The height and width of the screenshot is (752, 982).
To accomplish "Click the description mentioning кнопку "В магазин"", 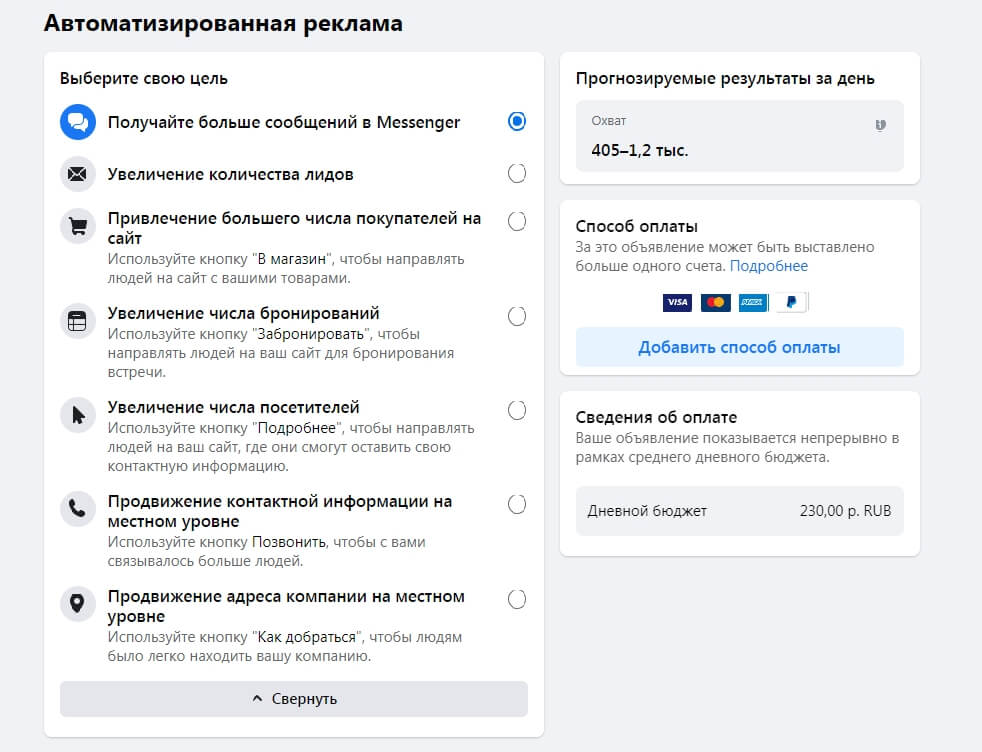I will click(x=286, y=269).
